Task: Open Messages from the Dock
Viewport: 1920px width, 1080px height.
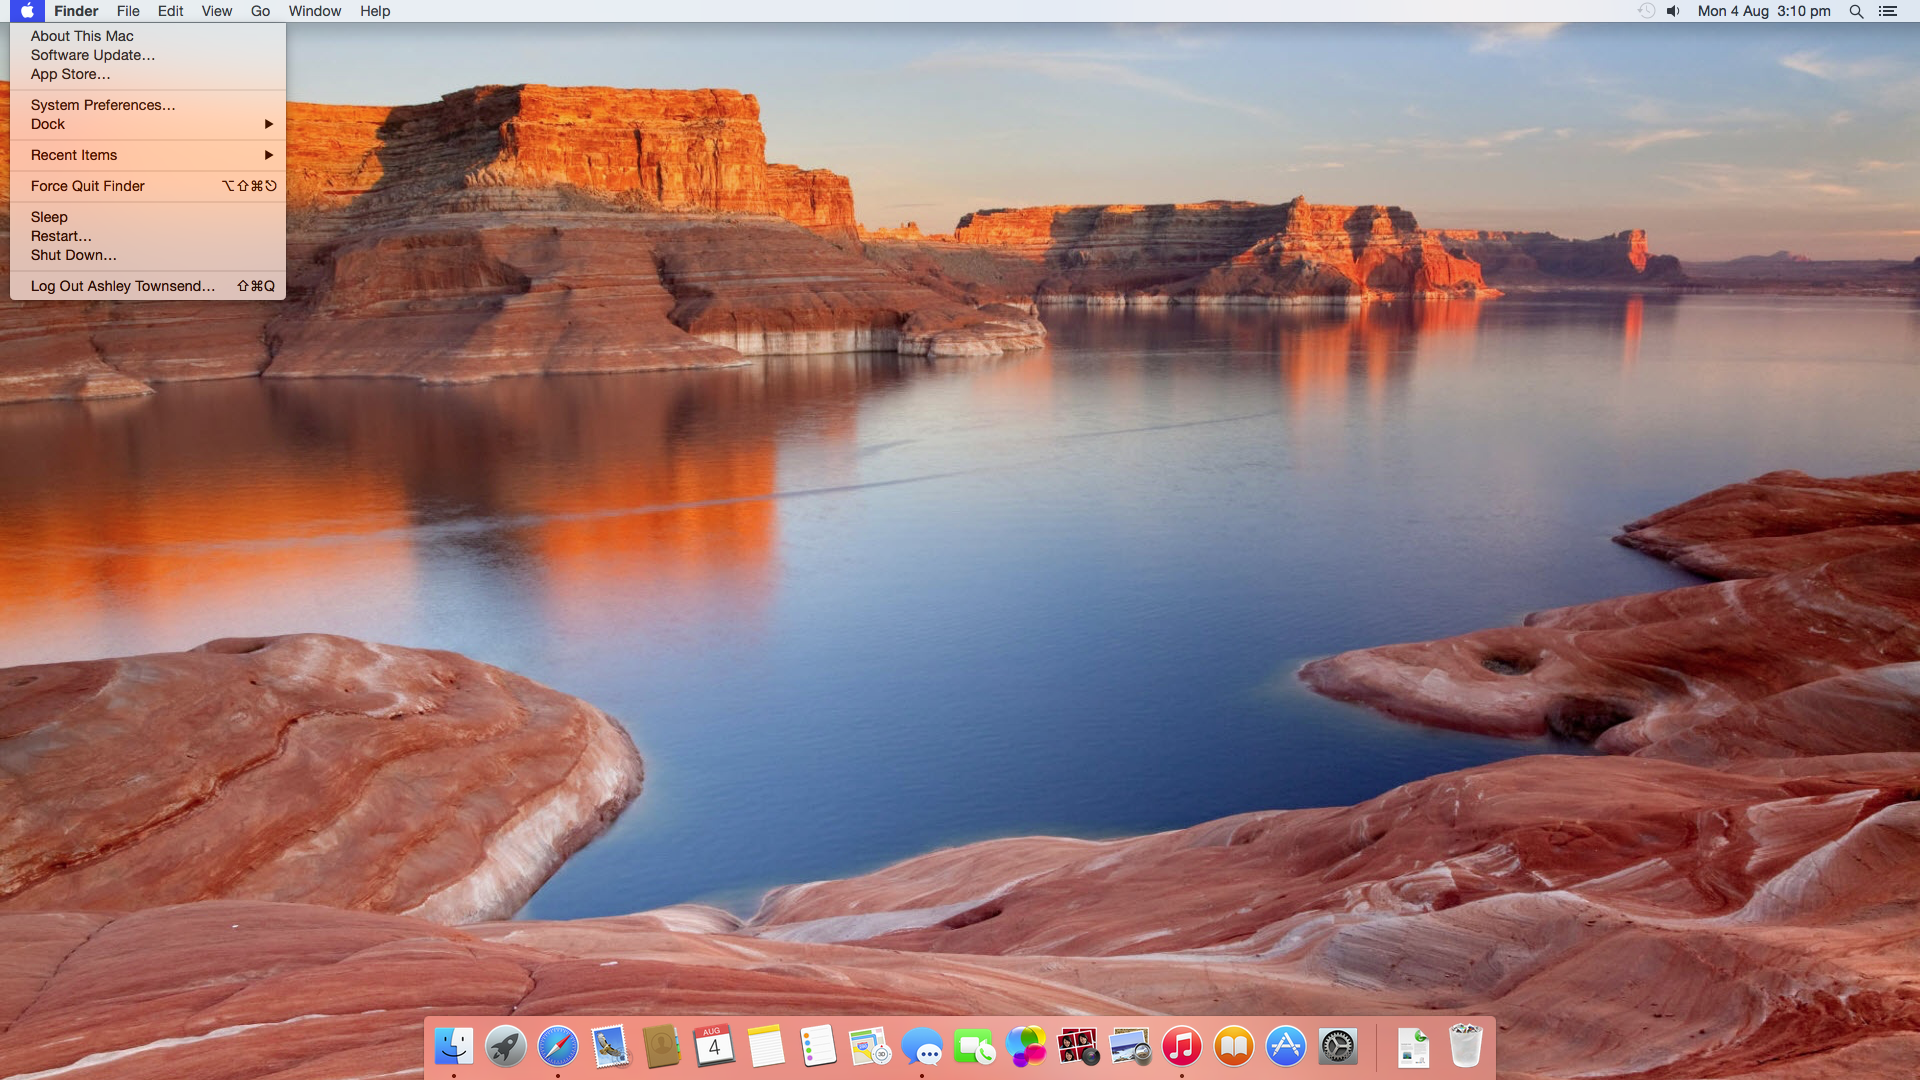Action: [922, 1047]
